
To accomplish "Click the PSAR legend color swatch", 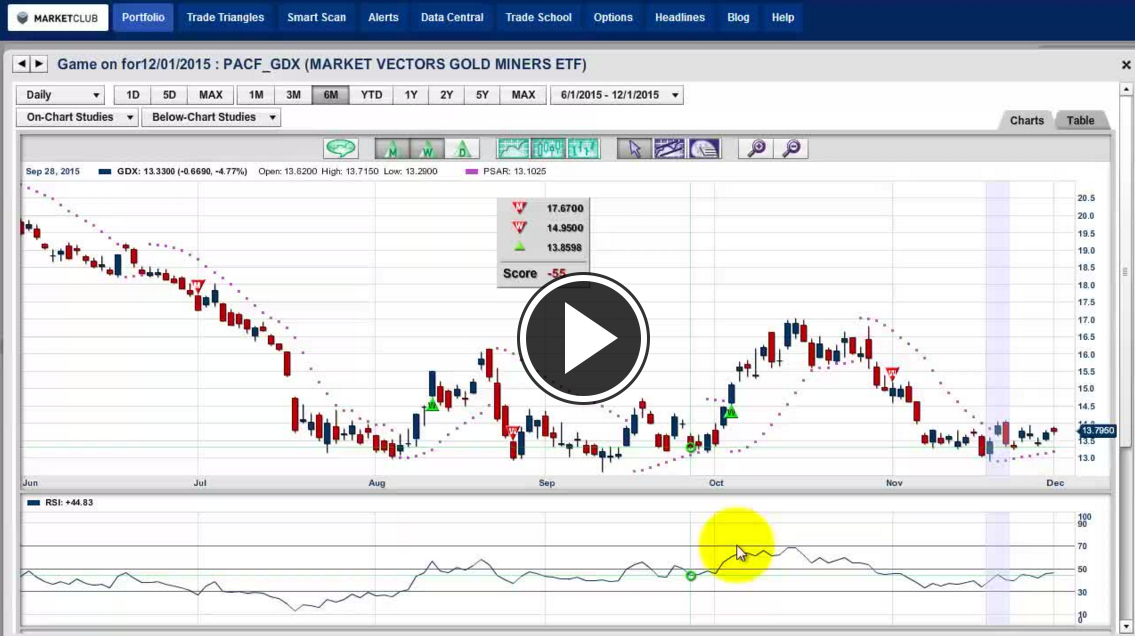I will click(471, 171).
